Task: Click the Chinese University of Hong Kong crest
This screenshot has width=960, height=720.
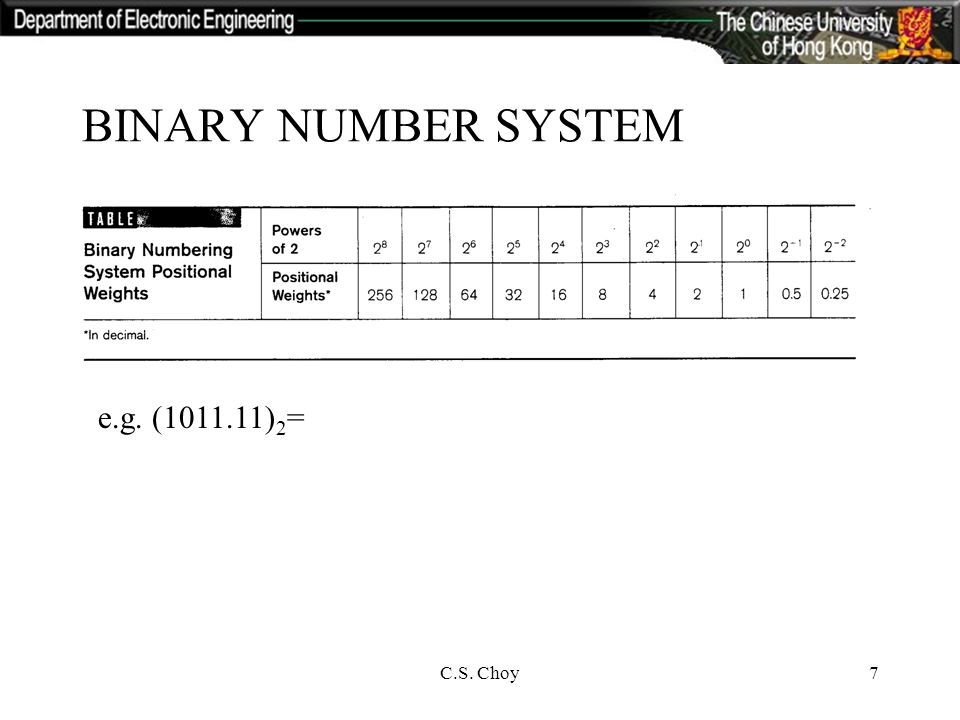Action: pyautogui.click(x=917, y=32)
